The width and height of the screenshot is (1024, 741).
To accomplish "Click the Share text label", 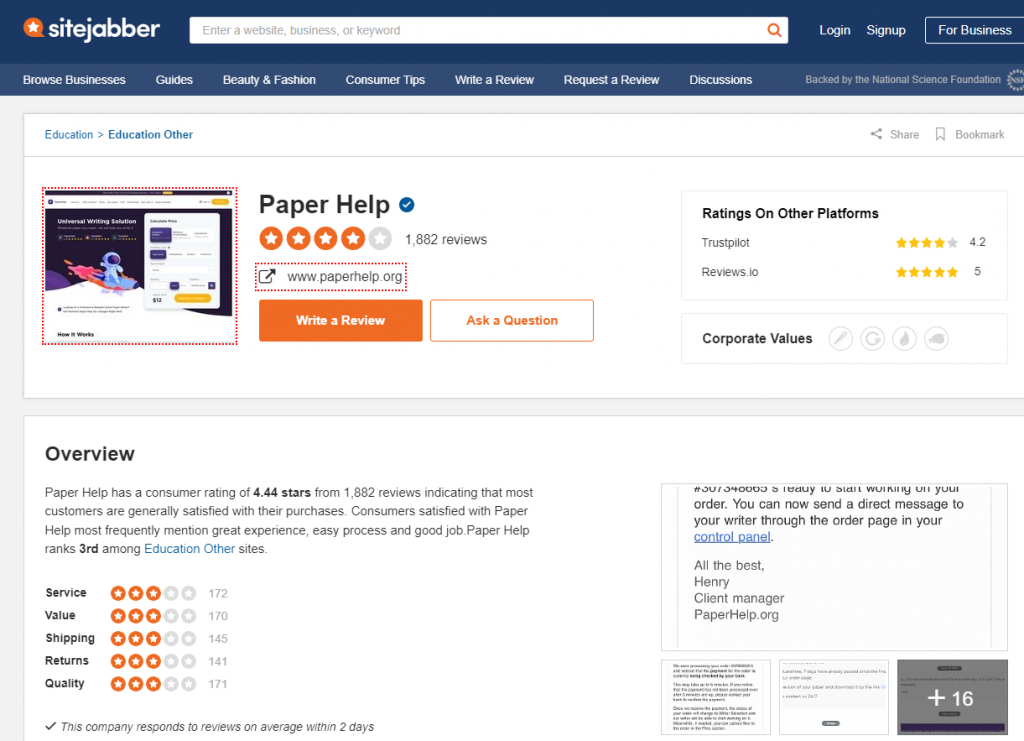I will point(904,134).
